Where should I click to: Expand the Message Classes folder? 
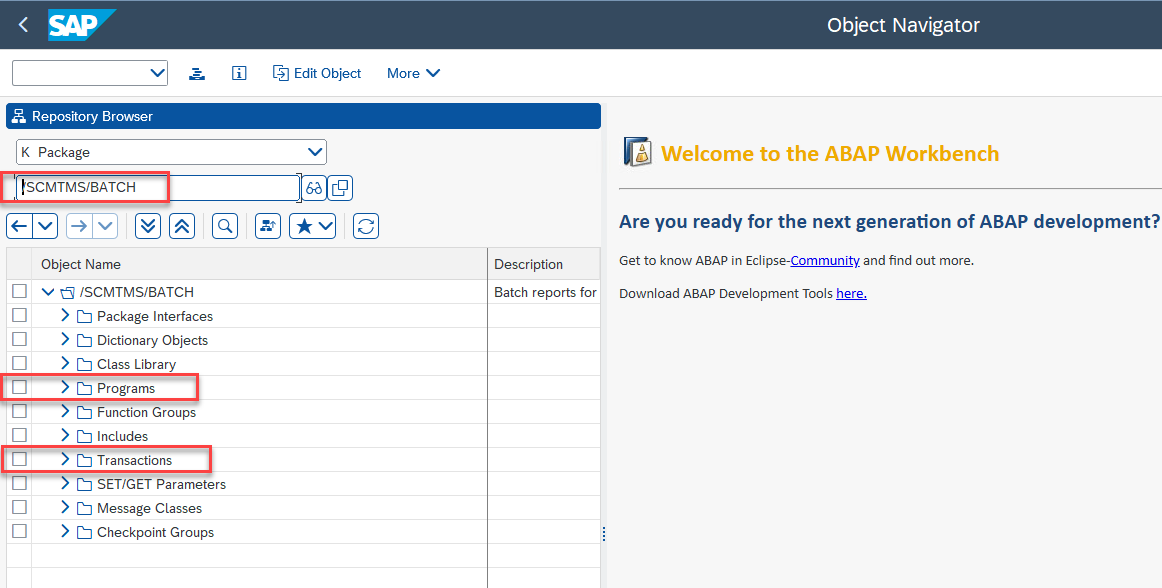coord(65,507)
